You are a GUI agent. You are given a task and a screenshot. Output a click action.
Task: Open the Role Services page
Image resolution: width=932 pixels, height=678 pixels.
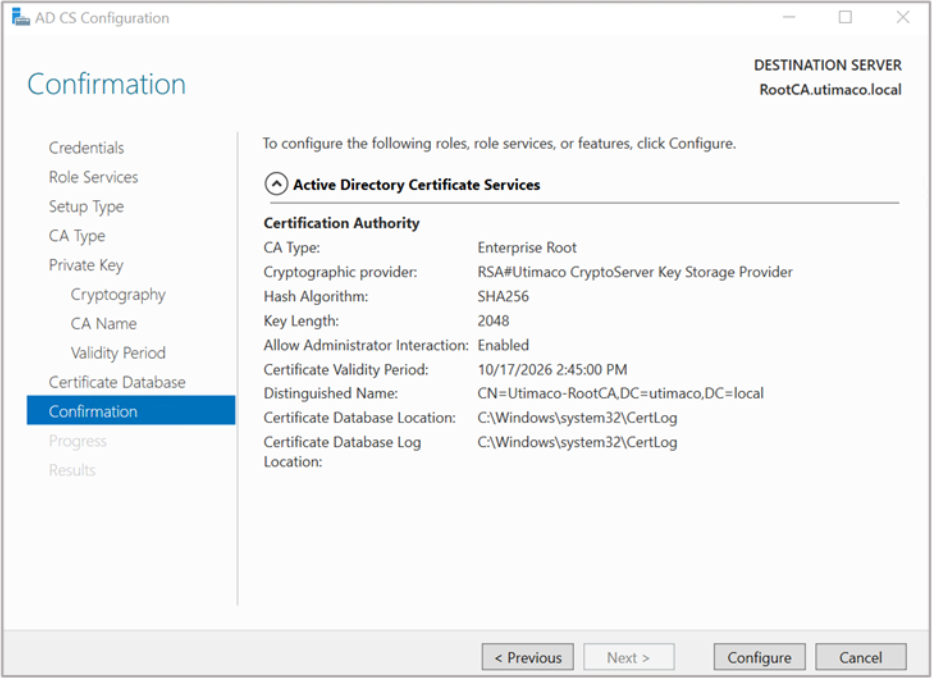pos(93,177)
